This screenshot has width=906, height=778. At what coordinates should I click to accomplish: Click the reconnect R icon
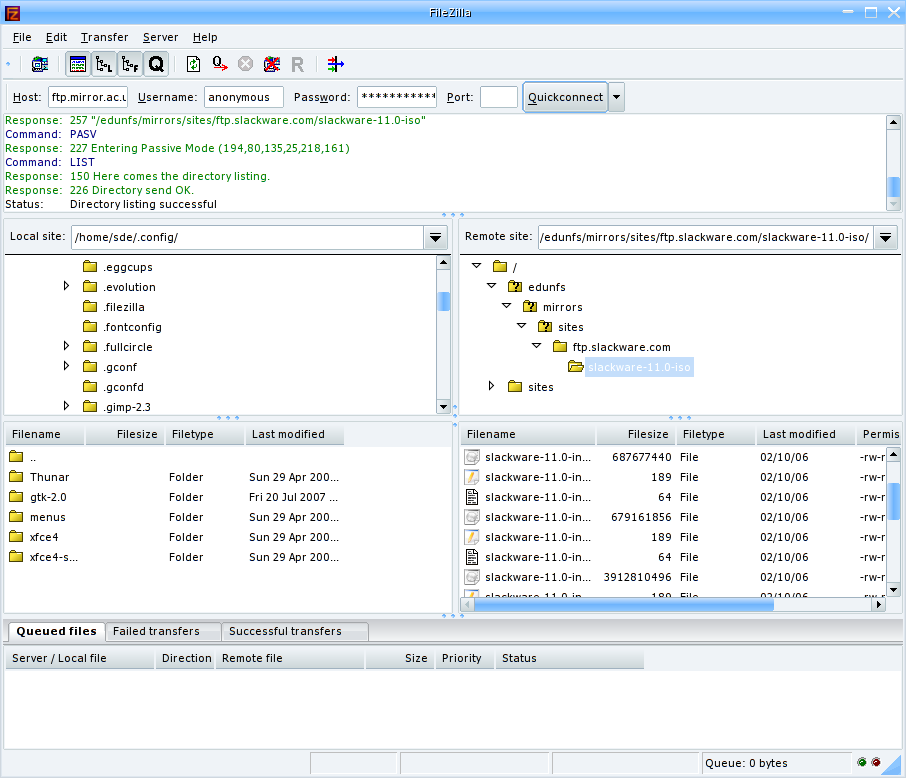[298, 64]
